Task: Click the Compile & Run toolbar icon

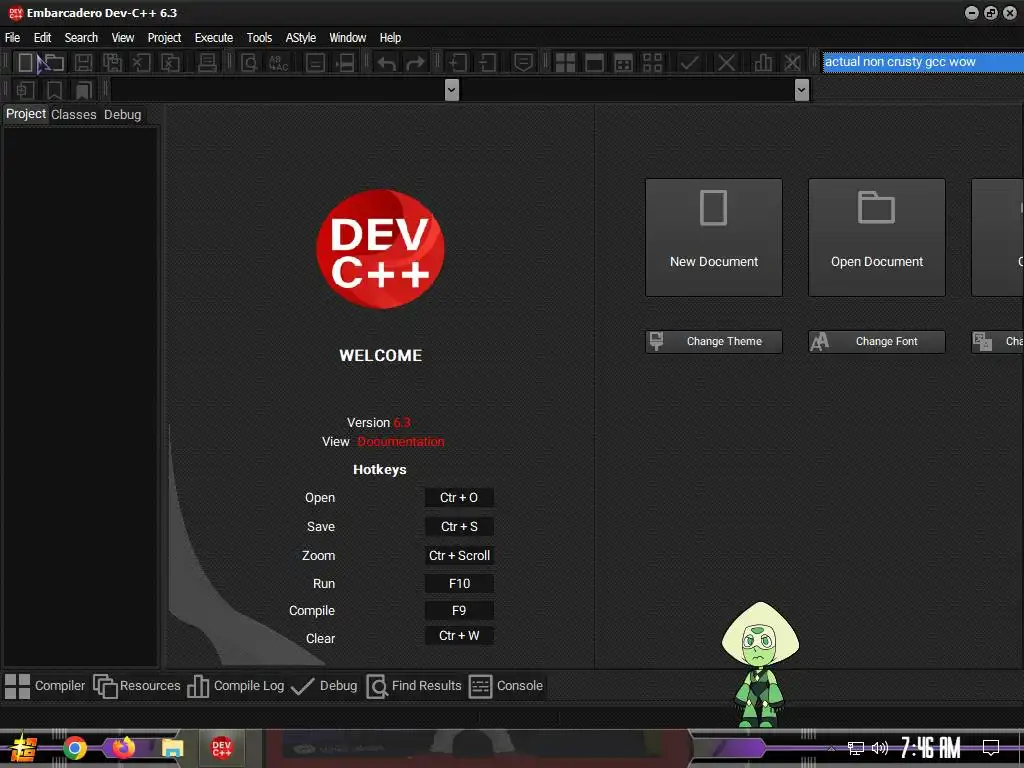Action: pos(624,63)
